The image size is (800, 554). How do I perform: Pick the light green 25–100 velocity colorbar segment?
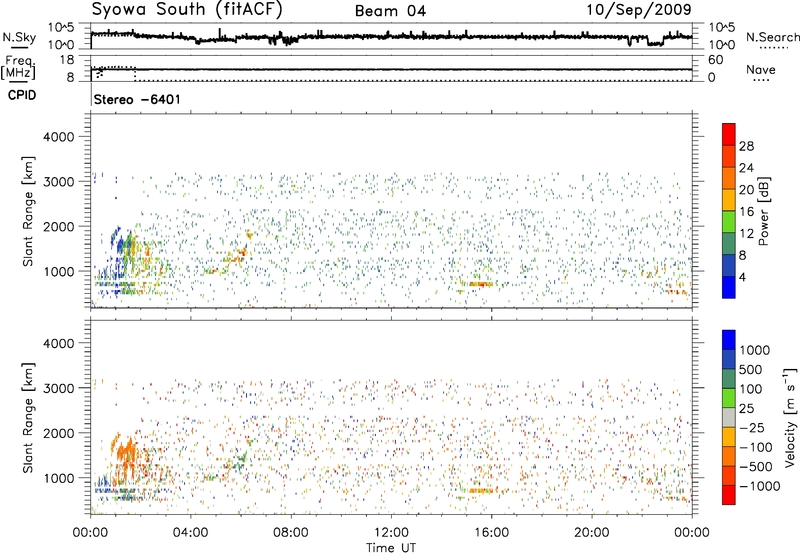tap(729, 398)
